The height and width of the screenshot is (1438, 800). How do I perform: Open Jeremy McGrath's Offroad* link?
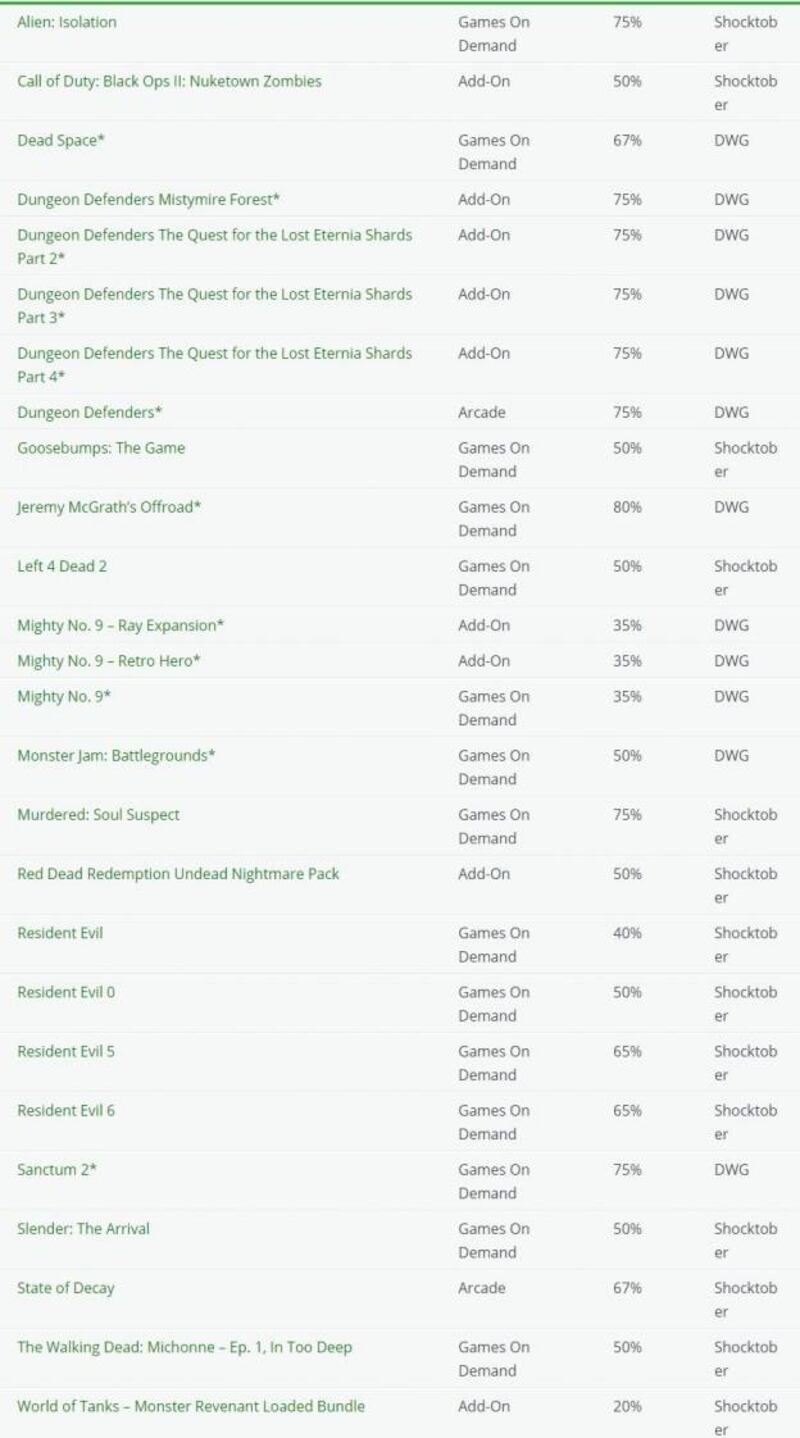pyautogui.click(x=109, y=508)
